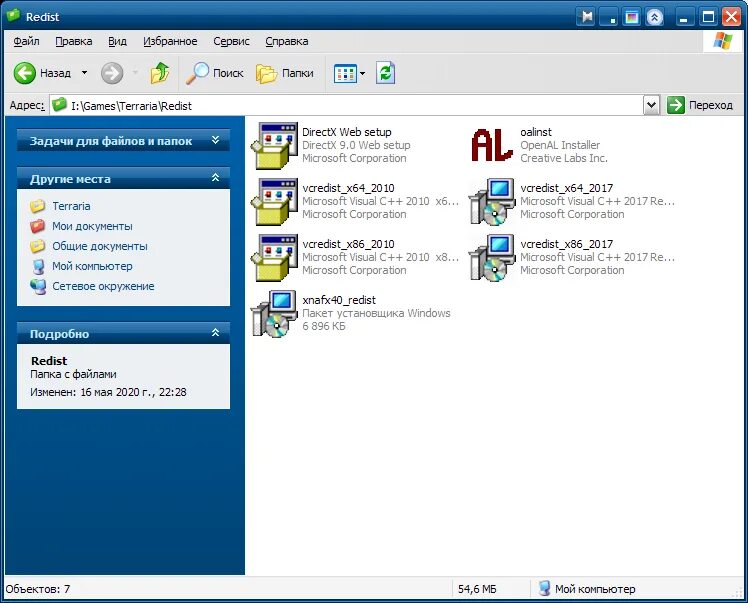Maximize the Redist window

point(708,18)
